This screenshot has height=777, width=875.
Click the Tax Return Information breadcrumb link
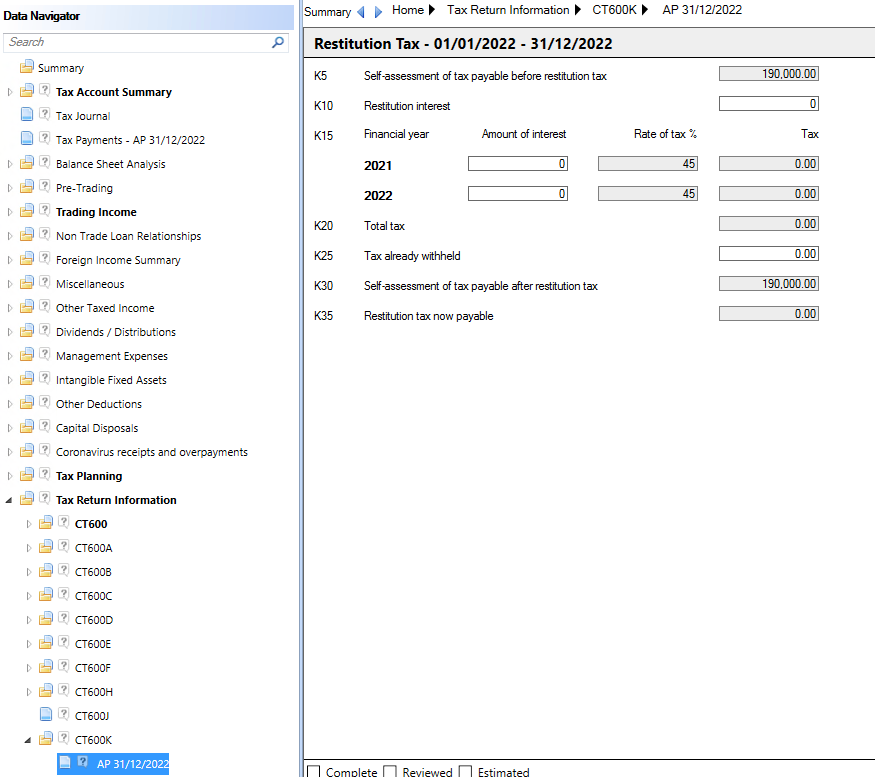508,10
